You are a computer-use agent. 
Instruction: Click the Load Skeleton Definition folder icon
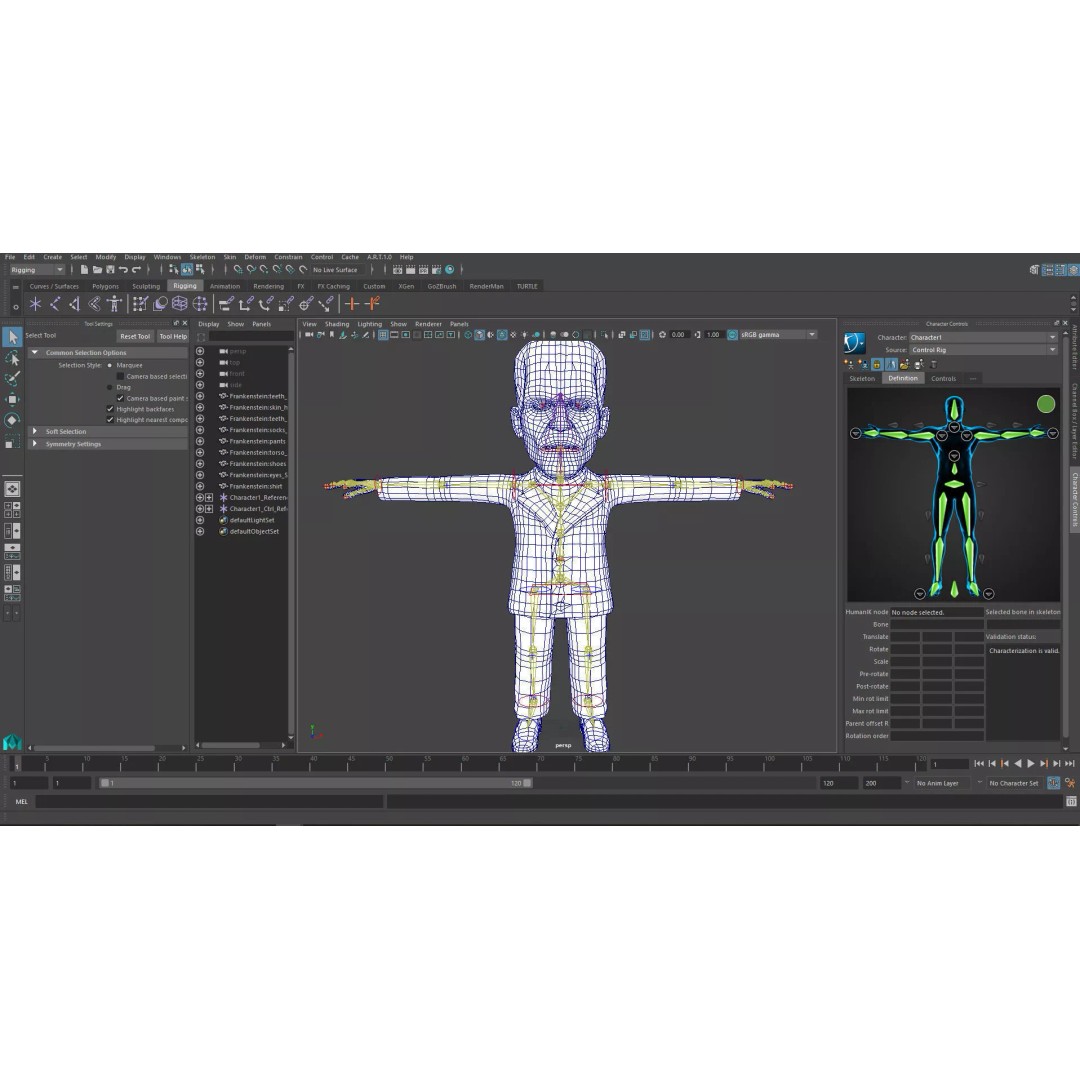904,364
